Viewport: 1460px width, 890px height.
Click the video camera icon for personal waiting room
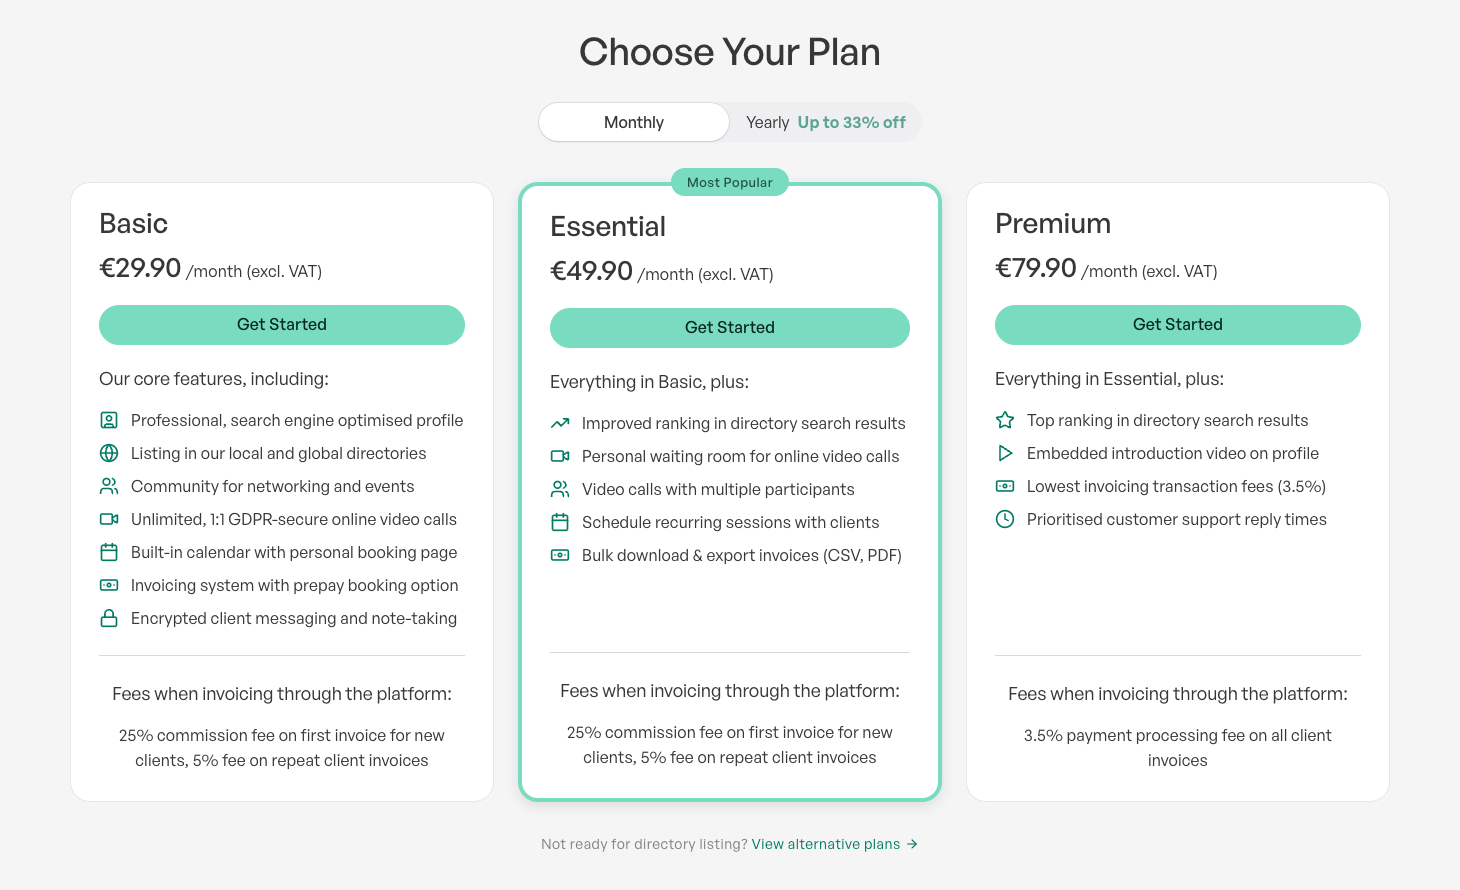click(x=560, y=457)
